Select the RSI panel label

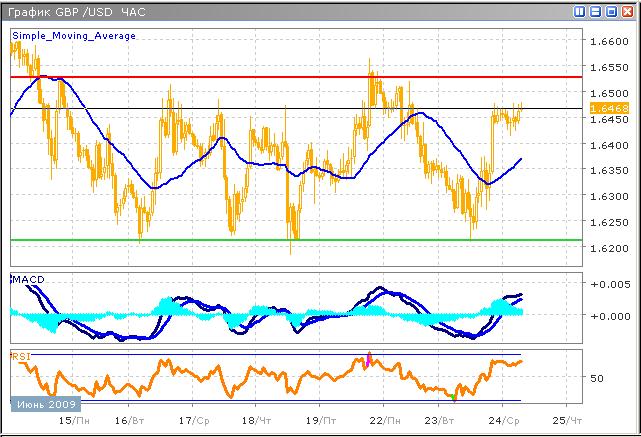[21, 355]
